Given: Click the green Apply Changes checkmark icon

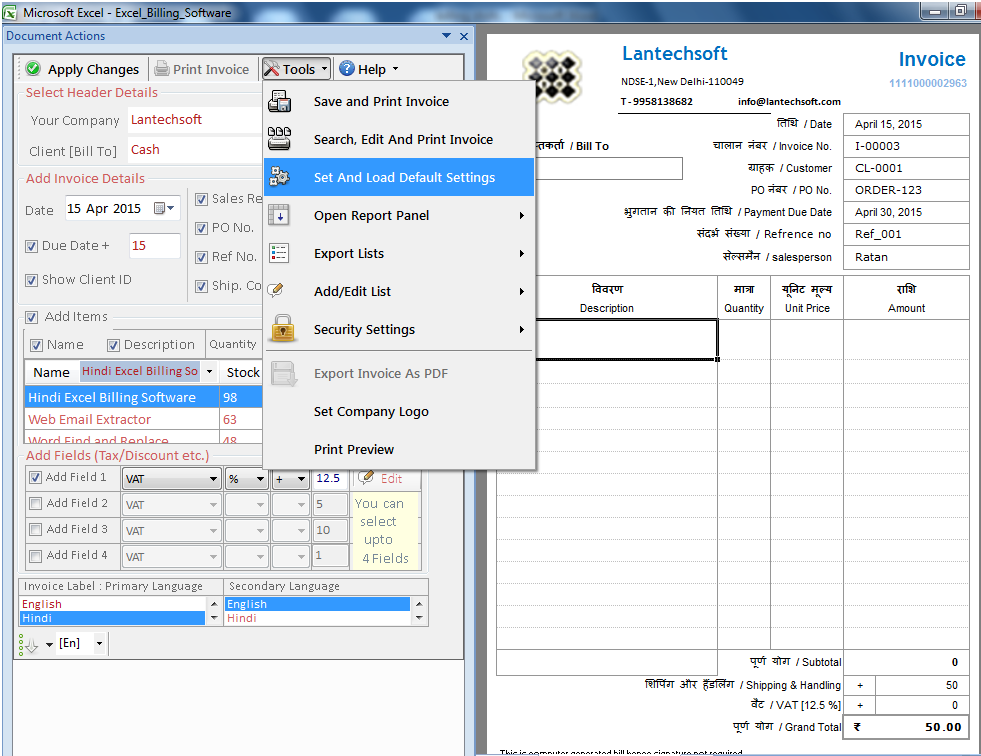Looking at the screenshot, I should (33, 68).
